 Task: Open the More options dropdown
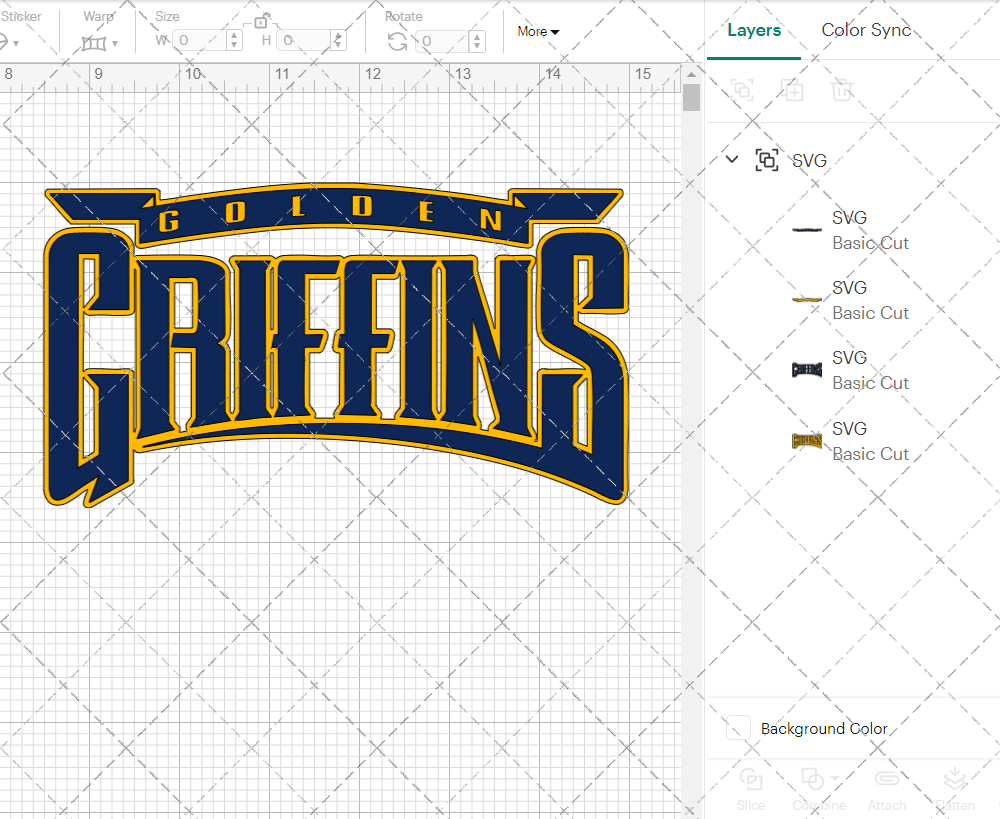537,31
